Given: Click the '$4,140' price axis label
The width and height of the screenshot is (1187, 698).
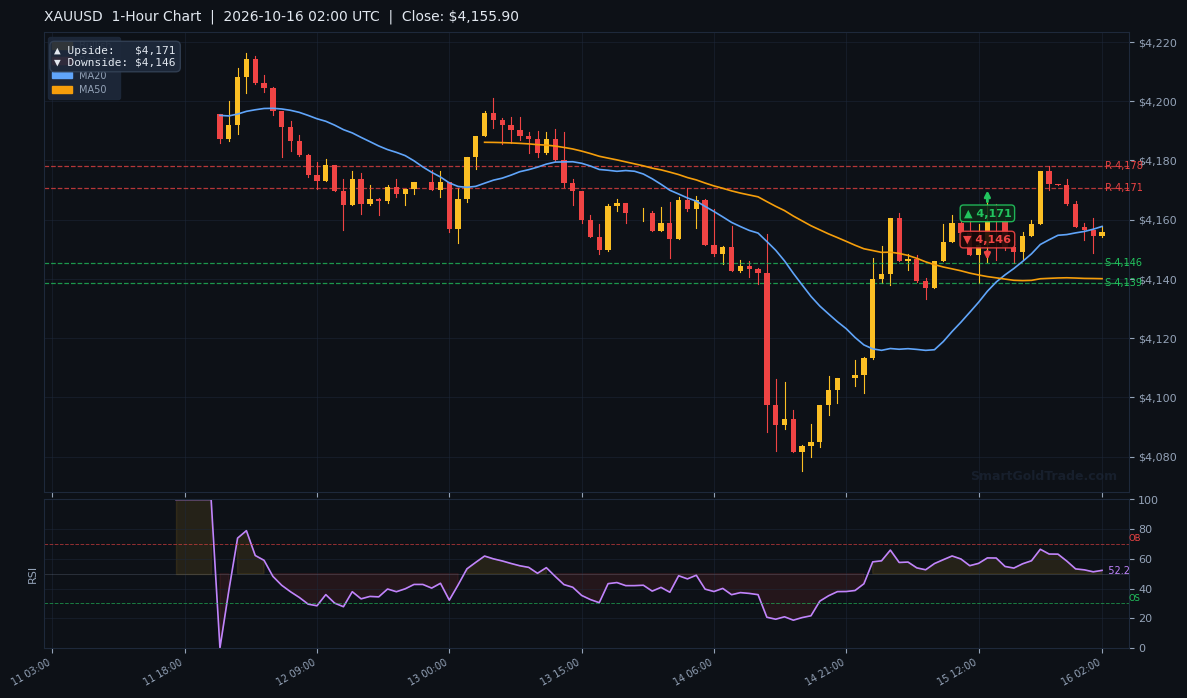Looking at the screenshot, I should pyautogui.click(x=1157, y=280).
